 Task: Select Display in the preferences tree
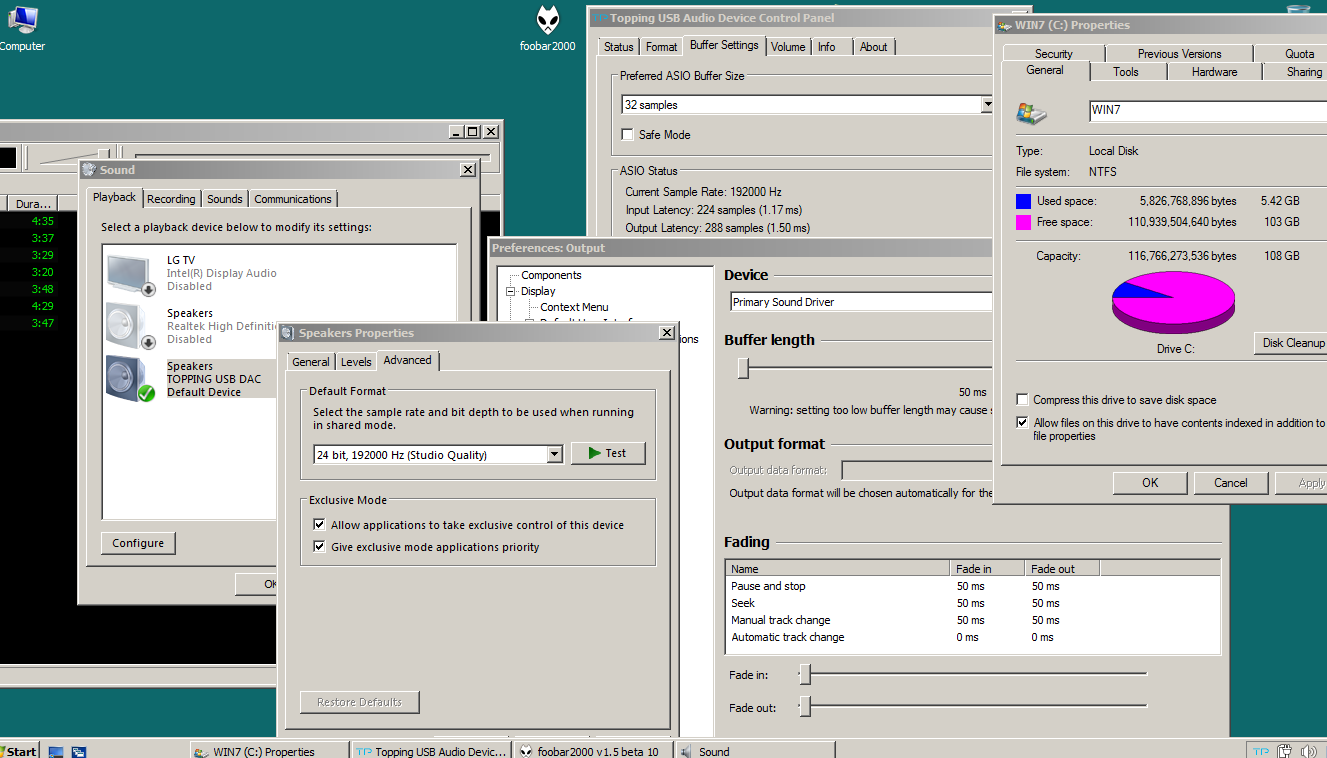(x=538, y=291)
